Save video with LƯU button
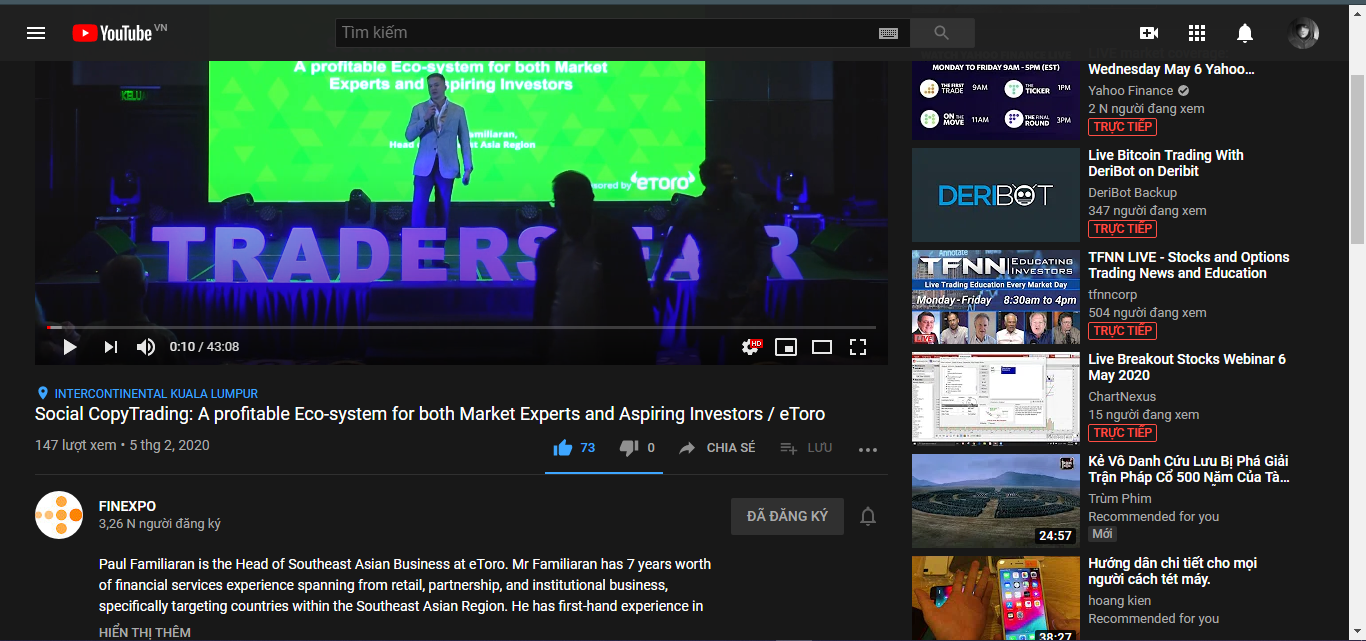This screenshot has width=1366, height=641. [x=806, y=448]
